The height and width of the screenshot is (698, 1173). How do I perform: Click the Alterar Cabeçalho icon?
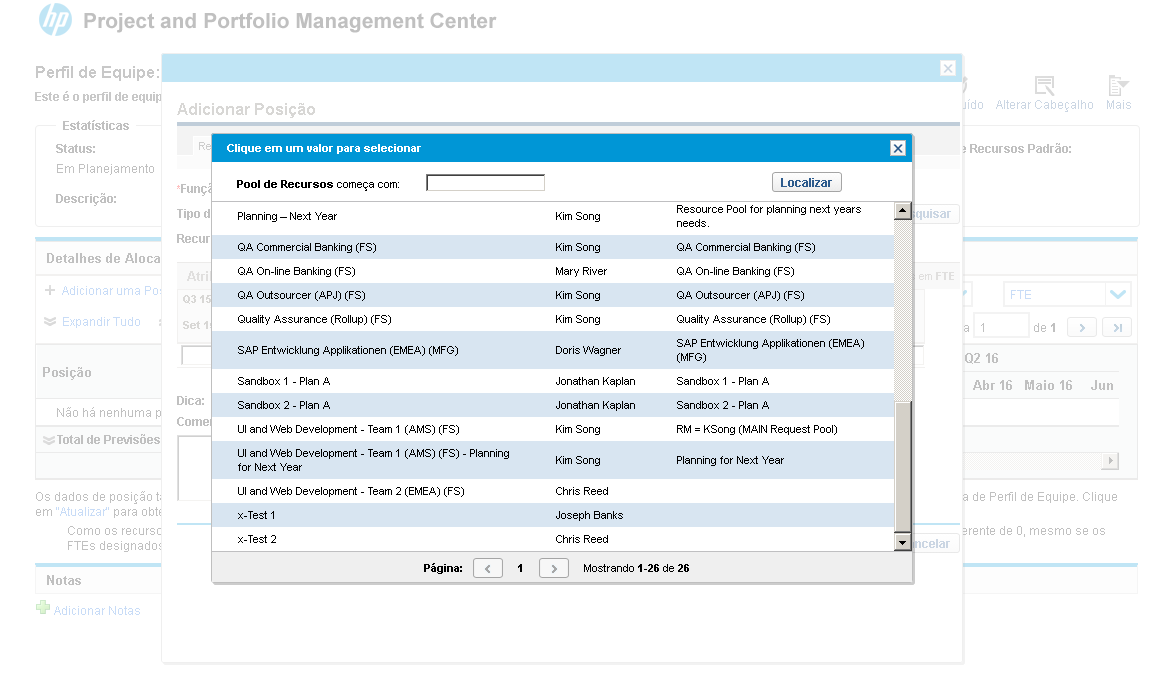click(1044, 87)
